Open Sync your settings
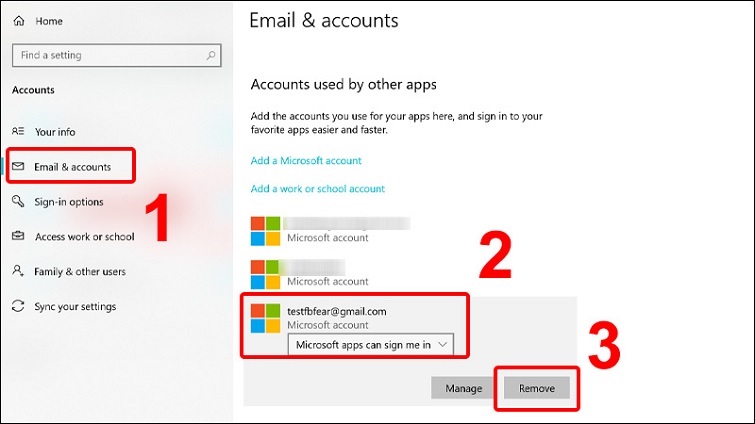The width and height of the screenshot is (755, 424). [75, 307]
